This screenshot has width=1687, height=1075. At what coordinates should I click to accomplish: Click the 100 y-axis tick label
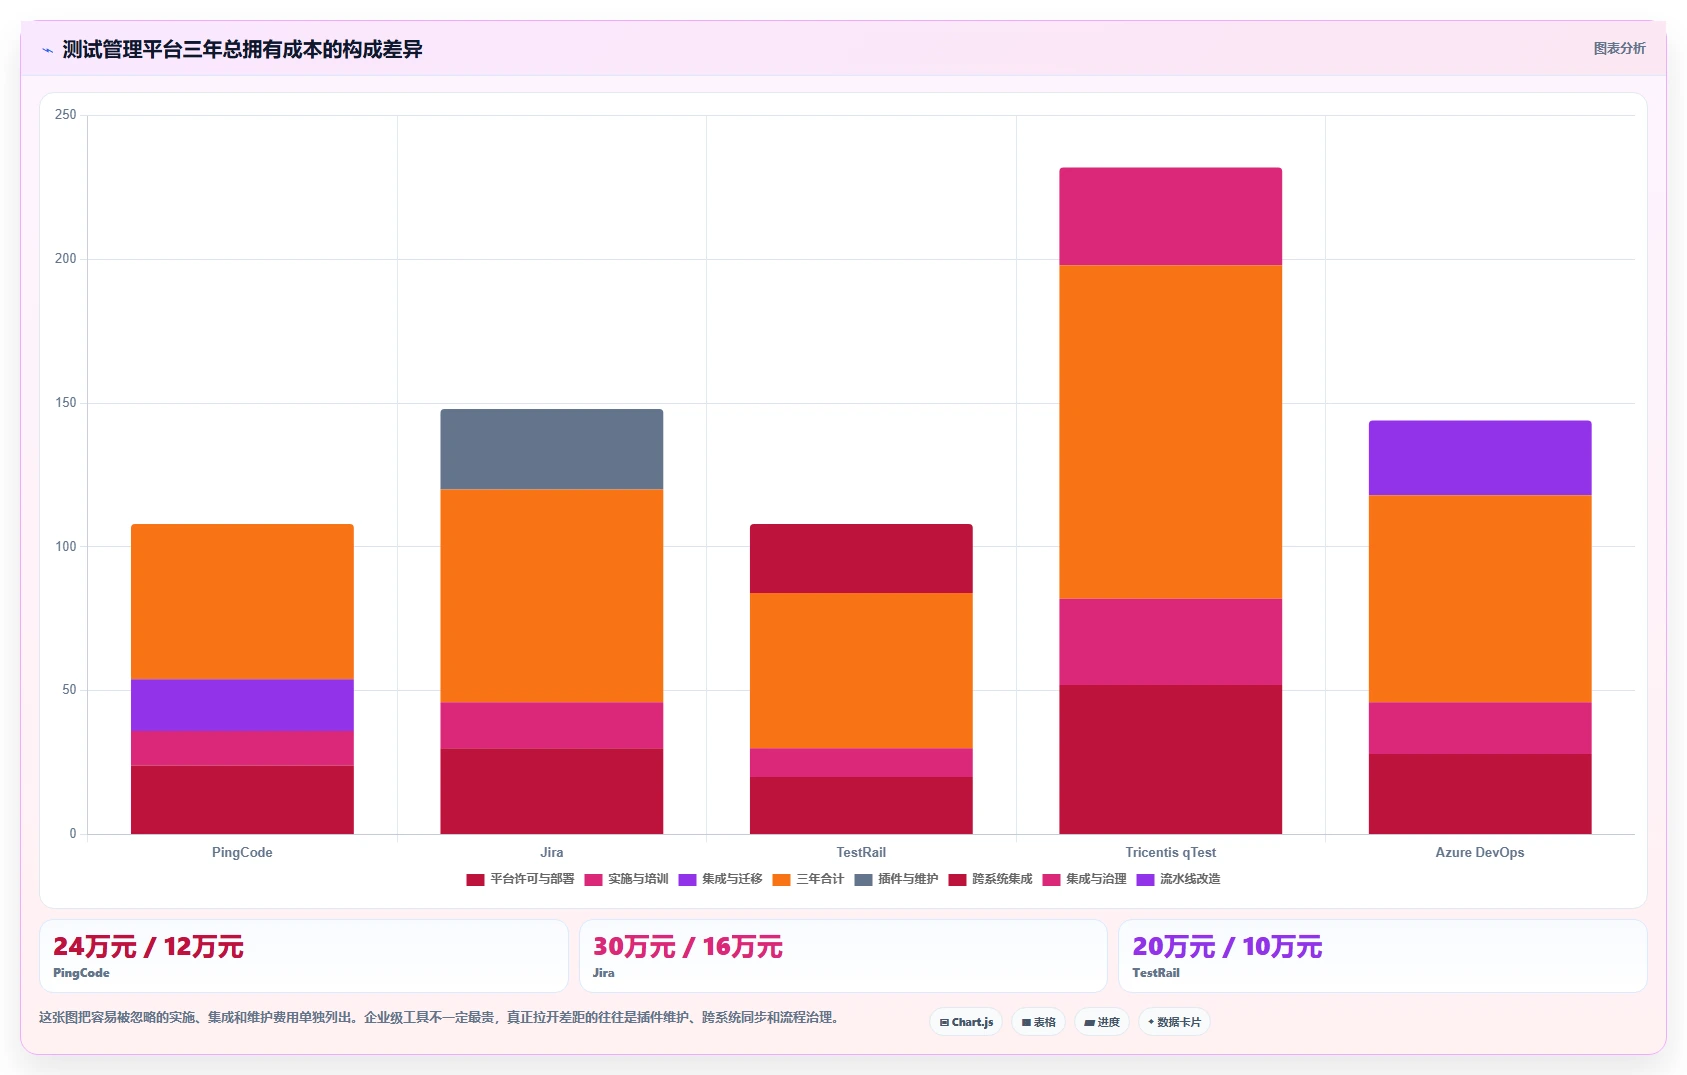(x=66, y=547)
